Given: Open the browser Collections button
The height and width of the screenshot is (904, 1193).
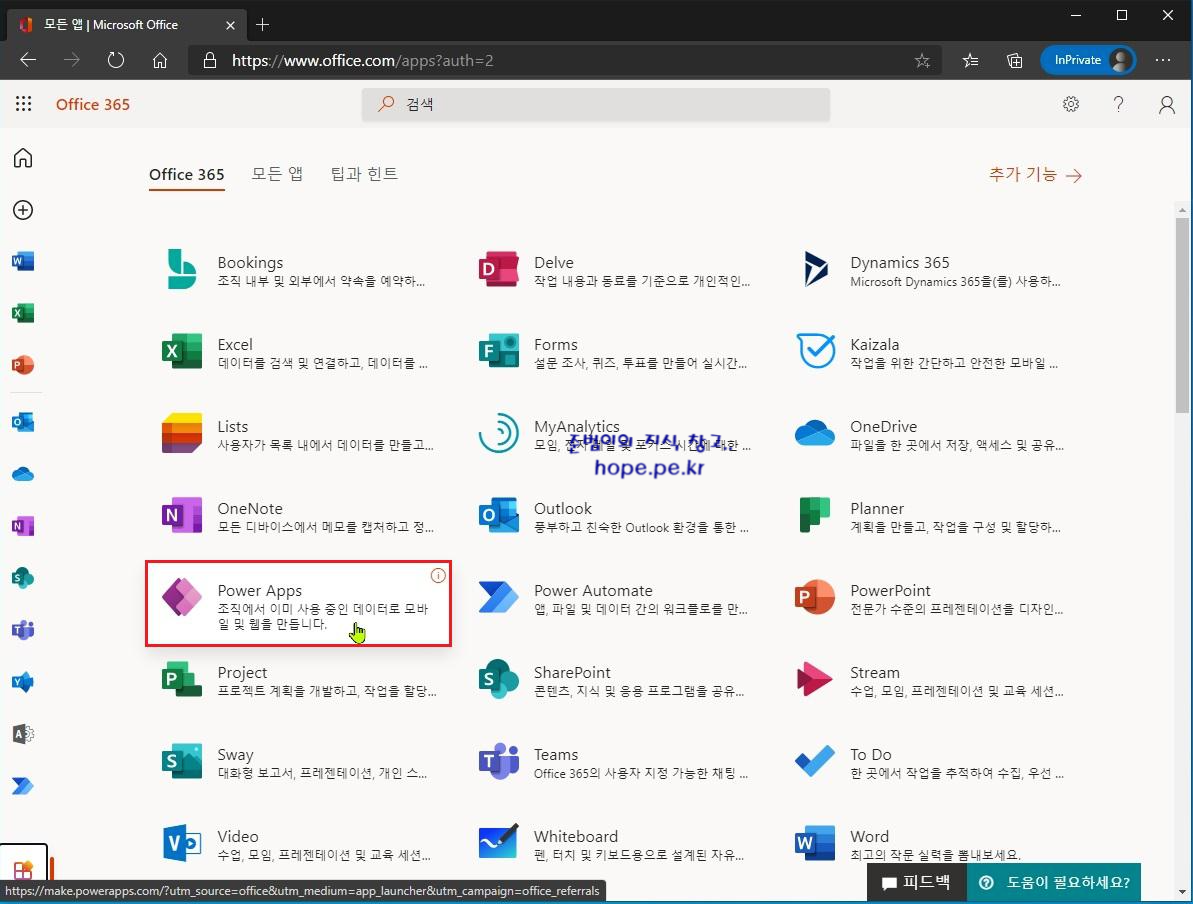Looking at the screenshot, I should point(1015,60).
